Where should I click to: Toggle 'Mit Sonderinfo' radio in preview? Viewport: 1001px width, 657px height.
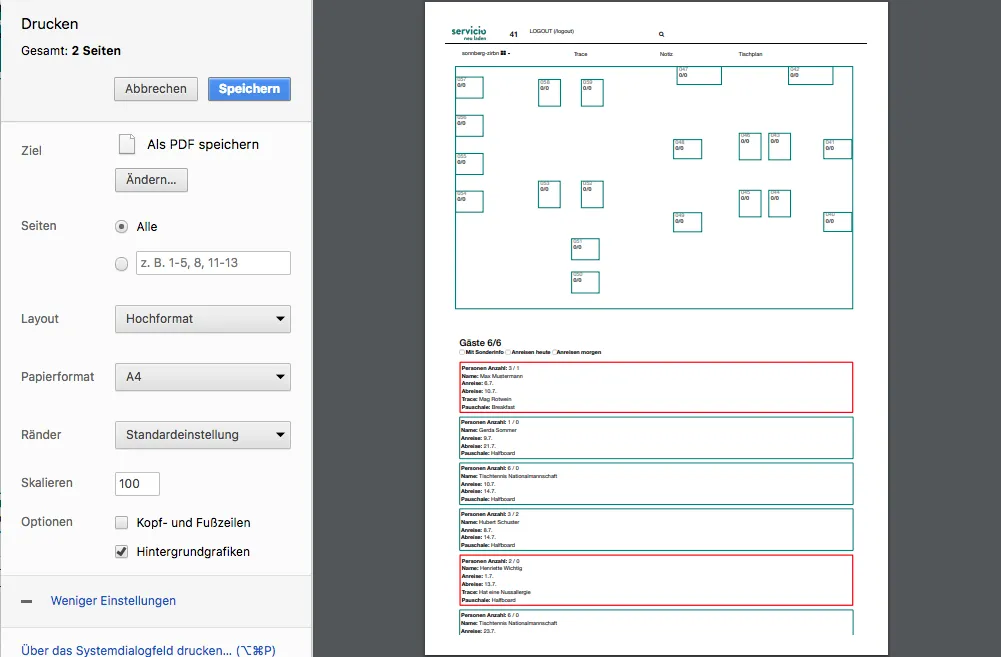coord(462,352)
